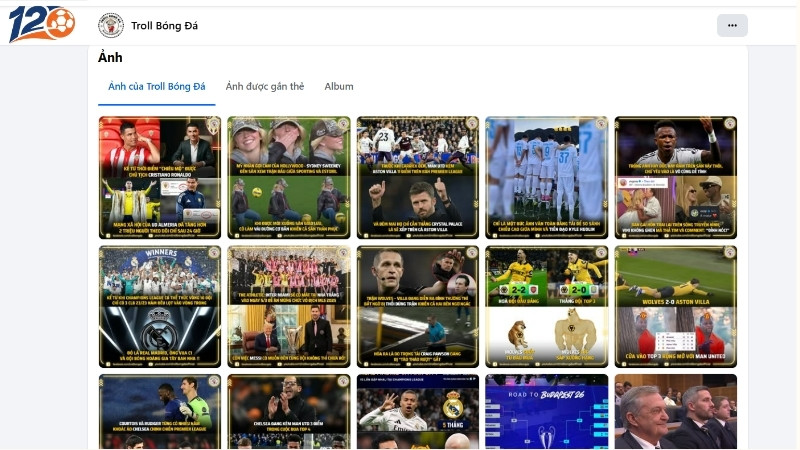Viewport: 800px width, 450px height.
Task: Open the Vinicius waving hand photo
Action: point(676,178)
